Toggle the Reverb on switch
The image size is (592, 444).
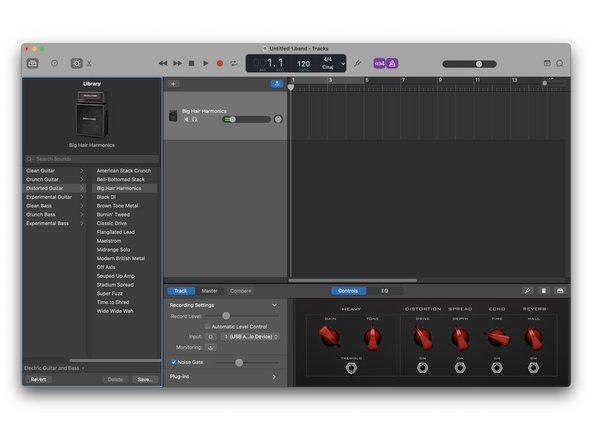(533, 367)
